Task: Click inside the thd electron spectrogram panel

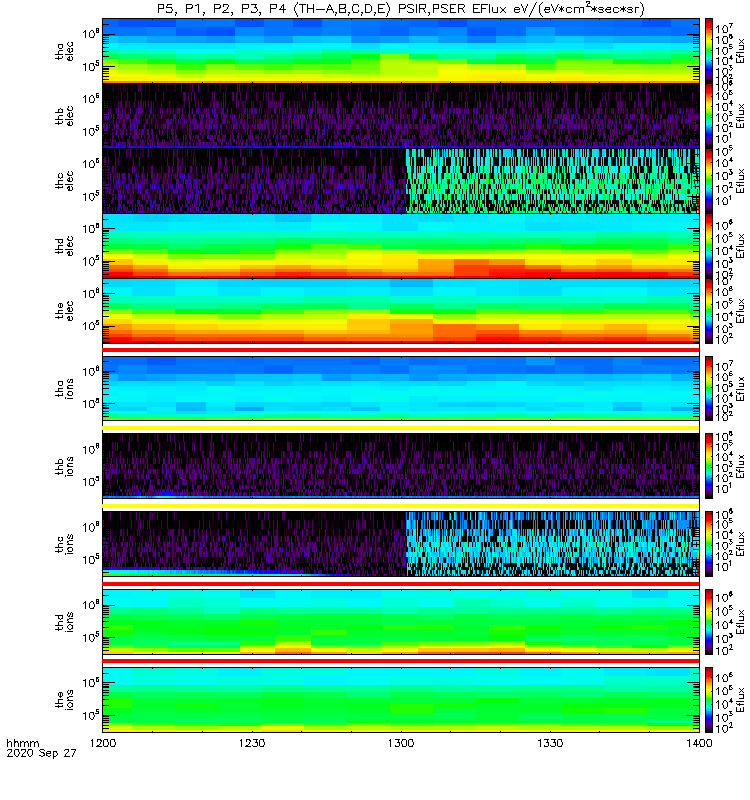Action: pos(401,245)
